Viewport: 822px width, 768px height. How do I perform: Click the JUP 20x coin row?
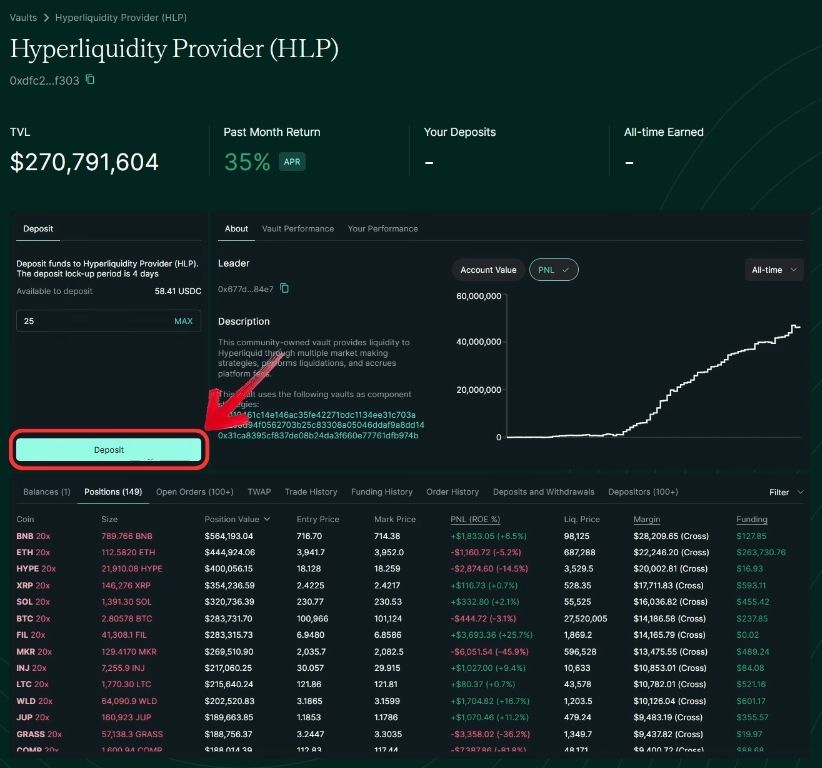[x=33, y=717]
